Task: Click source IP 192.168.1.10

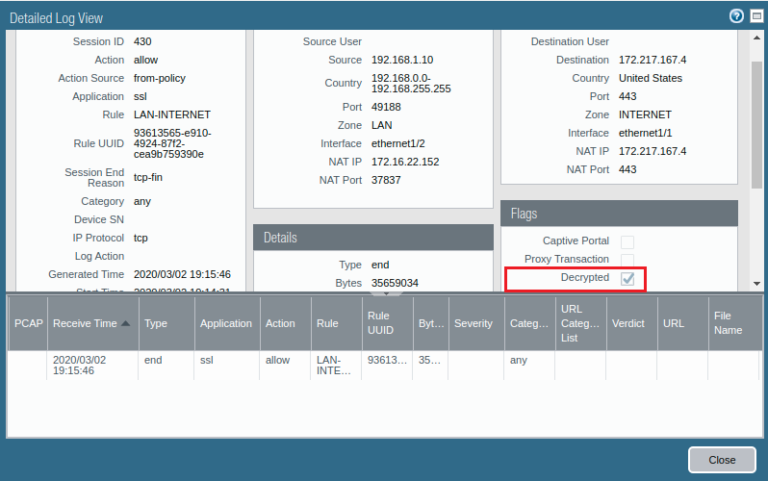Action: tap(402, 60)
